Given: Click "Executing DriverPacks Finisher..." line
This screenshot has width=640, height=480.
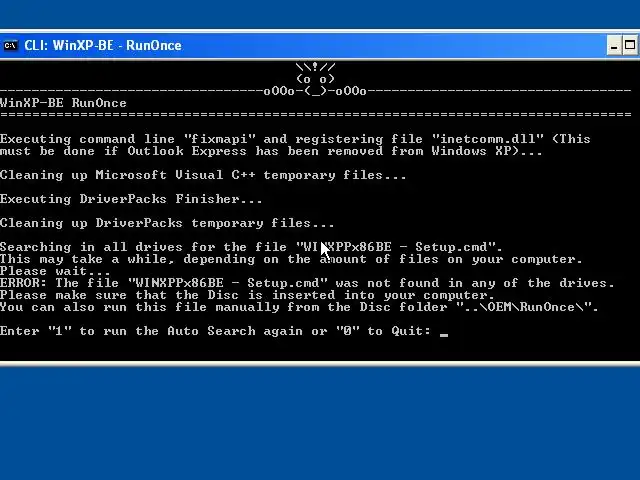Looking at the screenshot, I should click(131, 199).
